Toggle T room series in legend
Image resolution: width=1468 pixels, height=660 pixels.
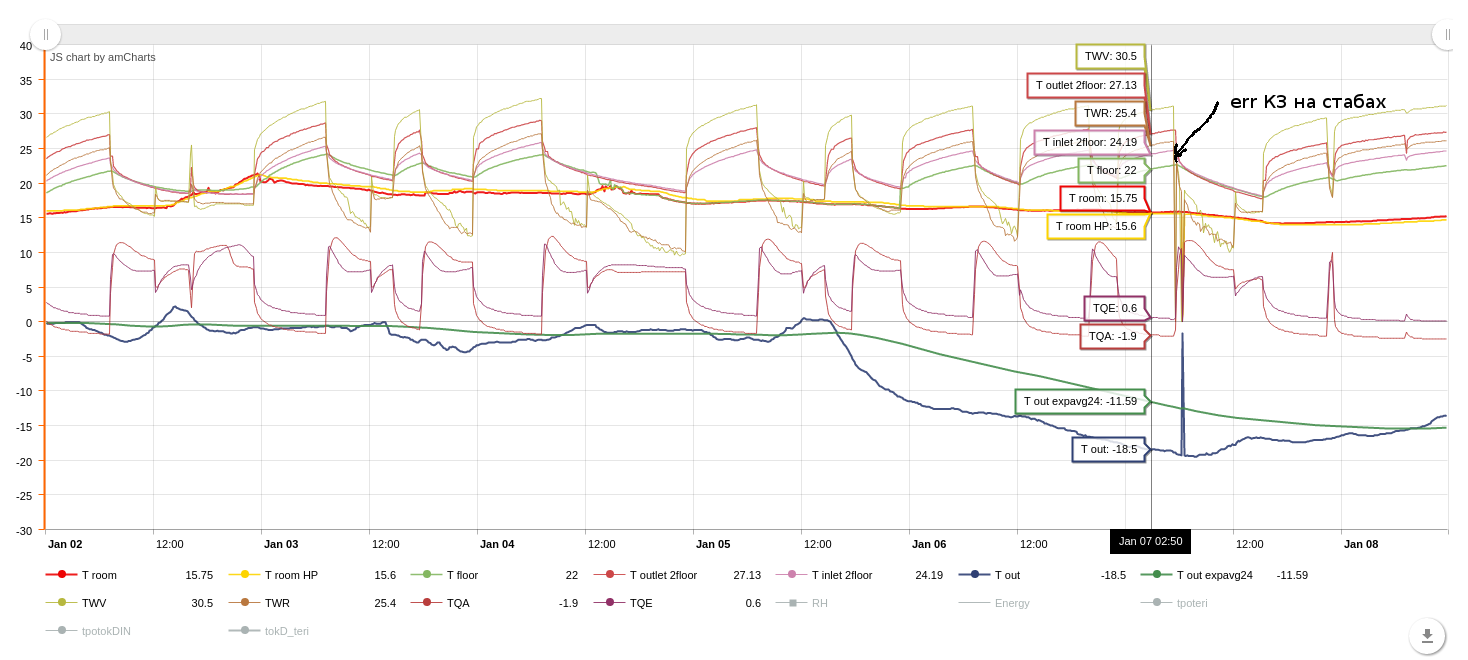coord(129,575)
